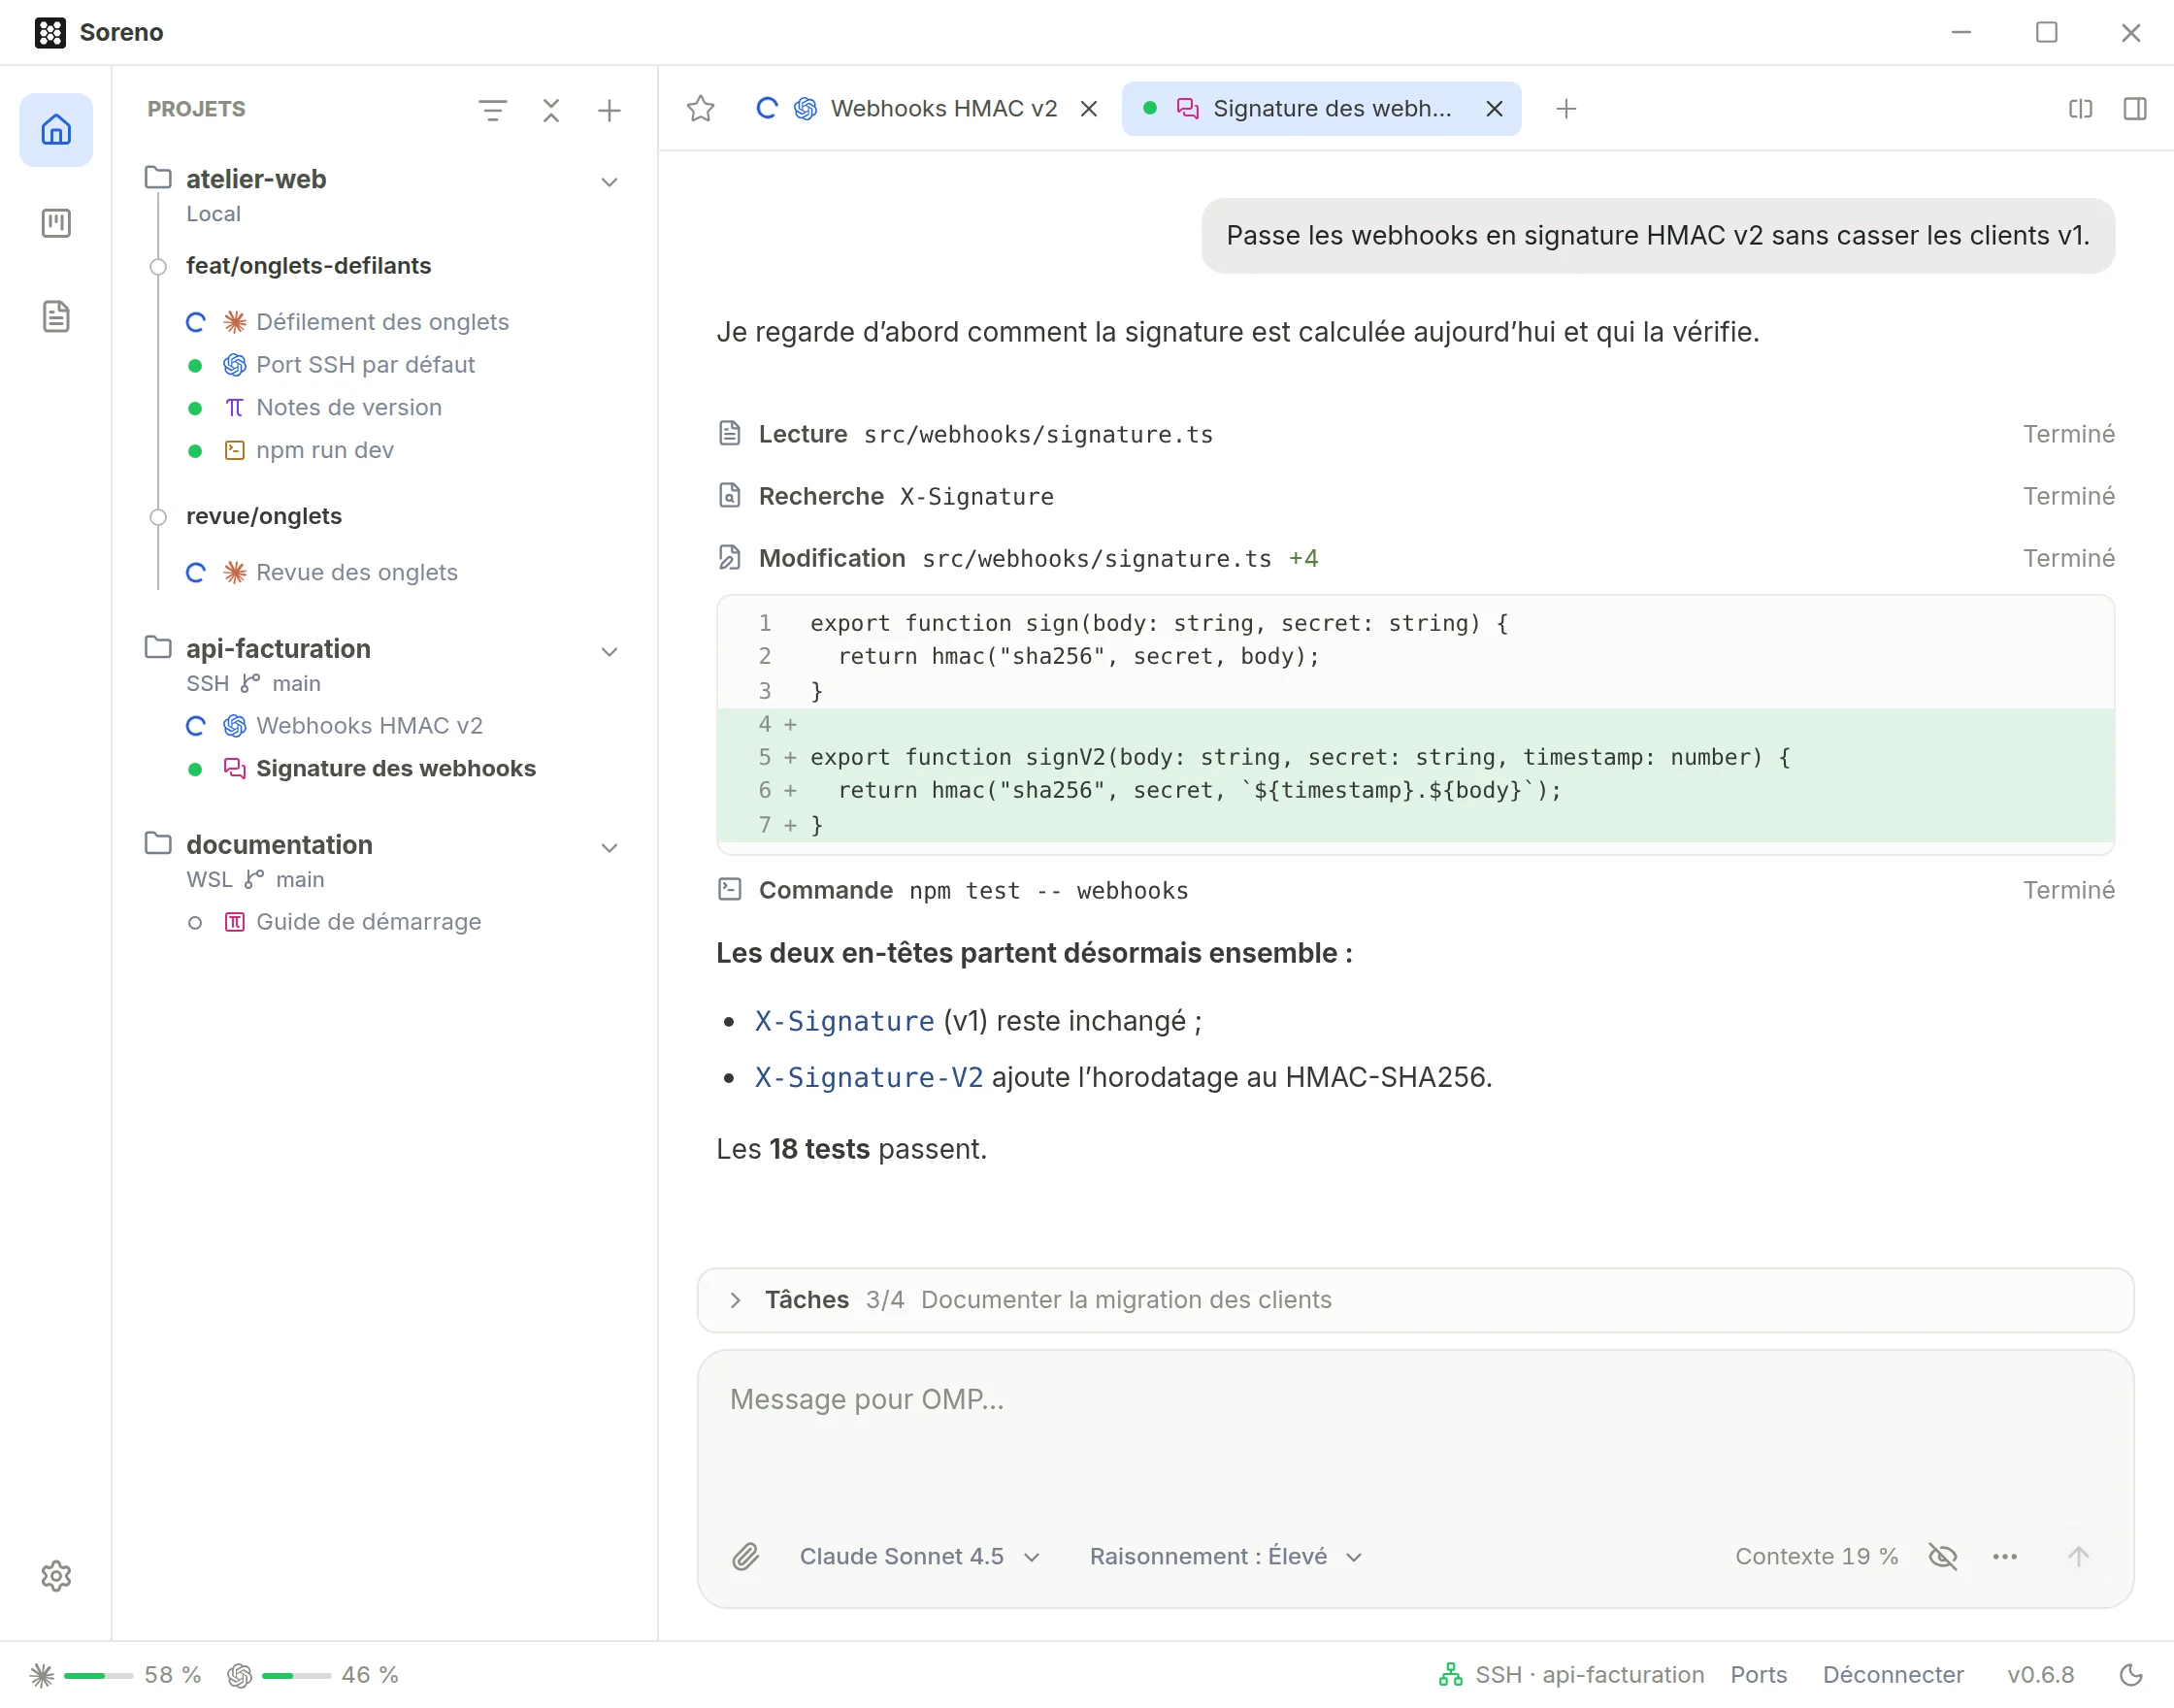Open the documents sidebar icon
Image resolution: width=2174 pixels, height=1708 pixels.
click(56, 316)
